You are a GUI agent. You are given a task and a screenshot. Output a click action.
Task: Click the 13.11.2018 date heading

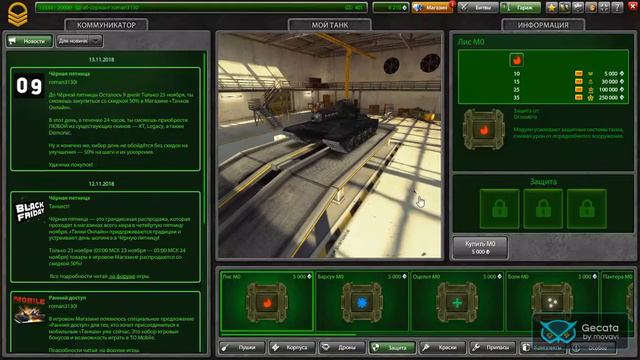[101, 60]
